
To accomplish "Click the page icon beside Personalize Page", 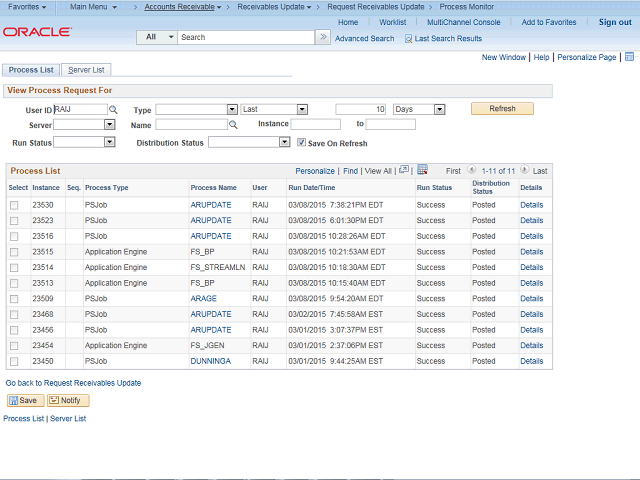I will point(628,58).
